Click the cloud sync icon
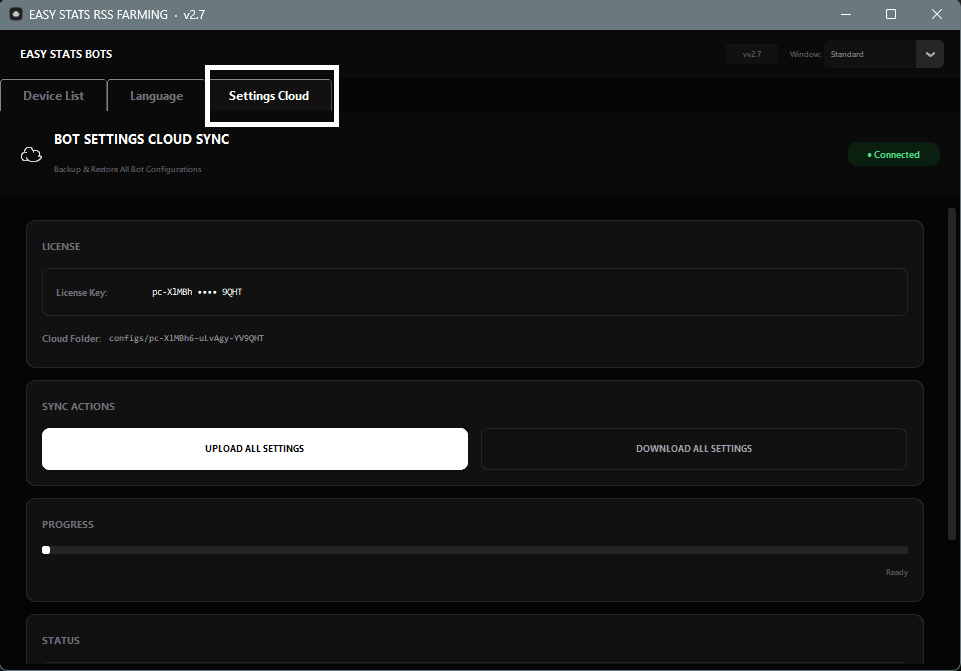This screenshot has height=671, width=961. [x=31, y=154]
